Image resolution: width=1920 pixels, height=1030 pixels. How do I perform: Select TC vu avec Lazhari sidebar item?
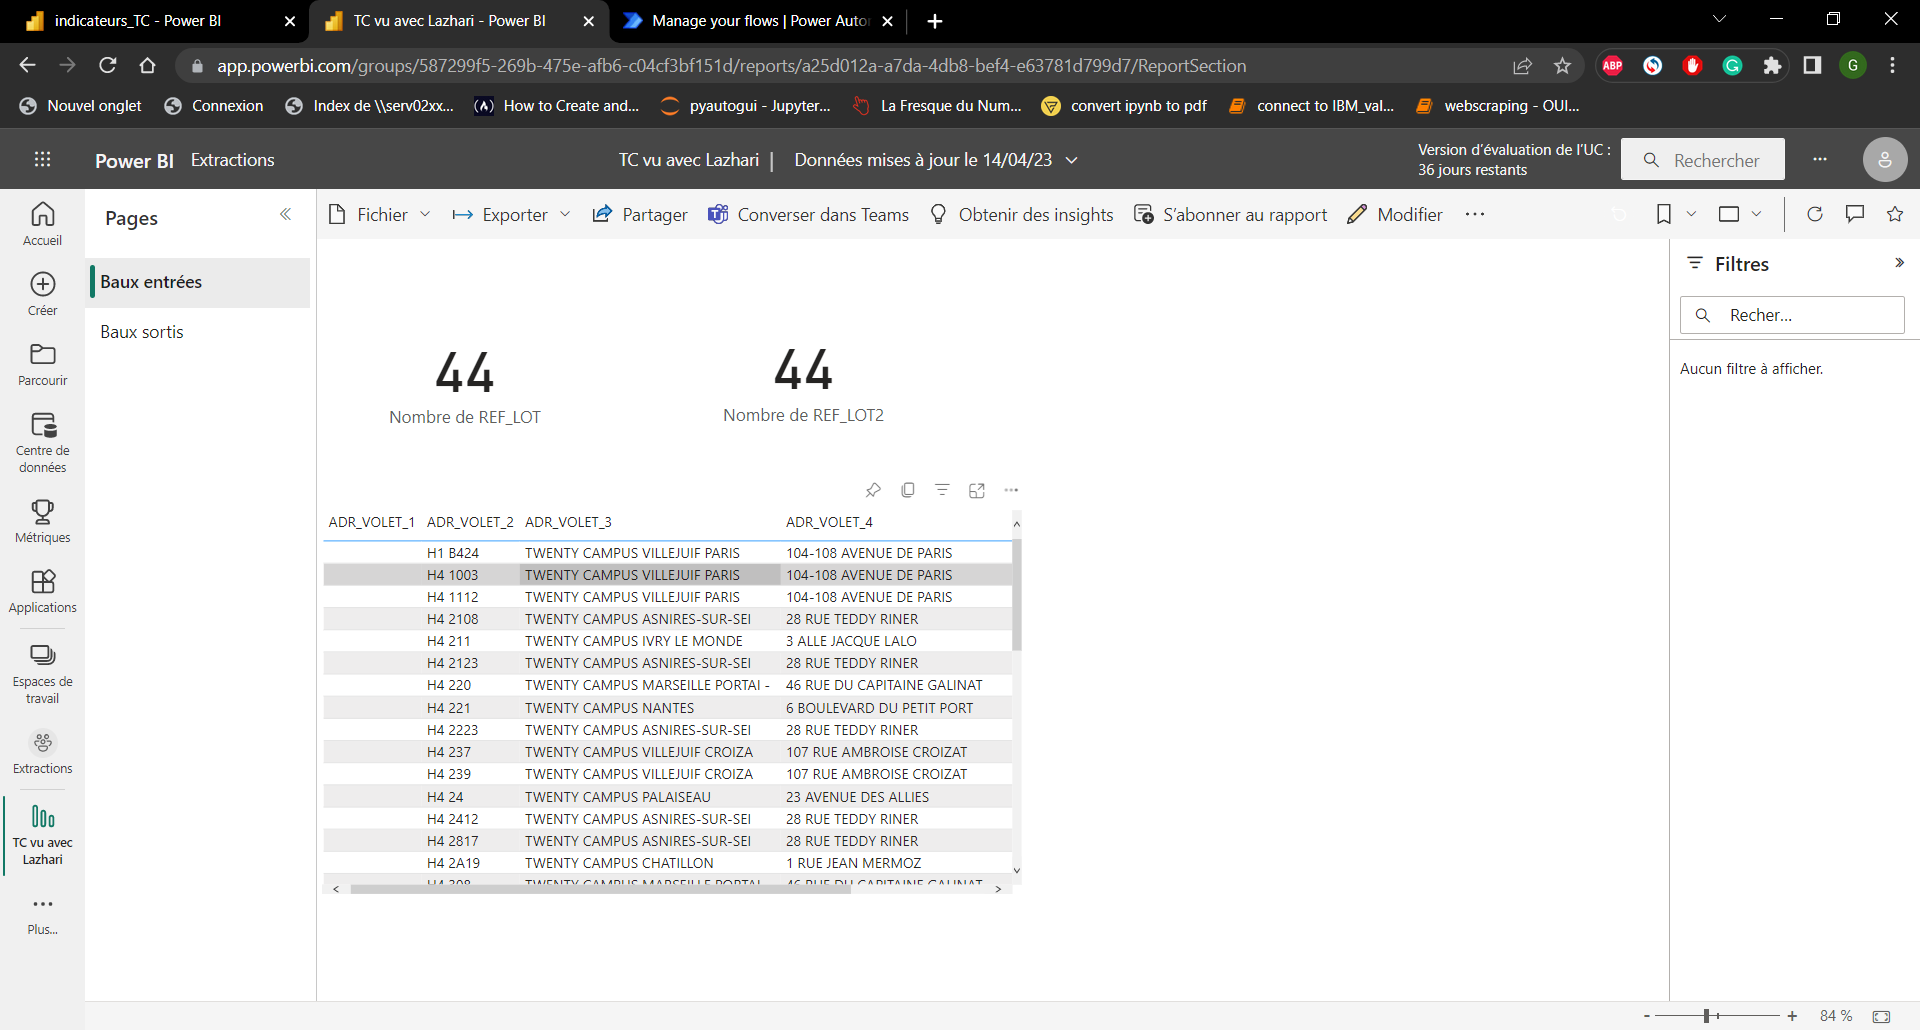coord(42,835)
